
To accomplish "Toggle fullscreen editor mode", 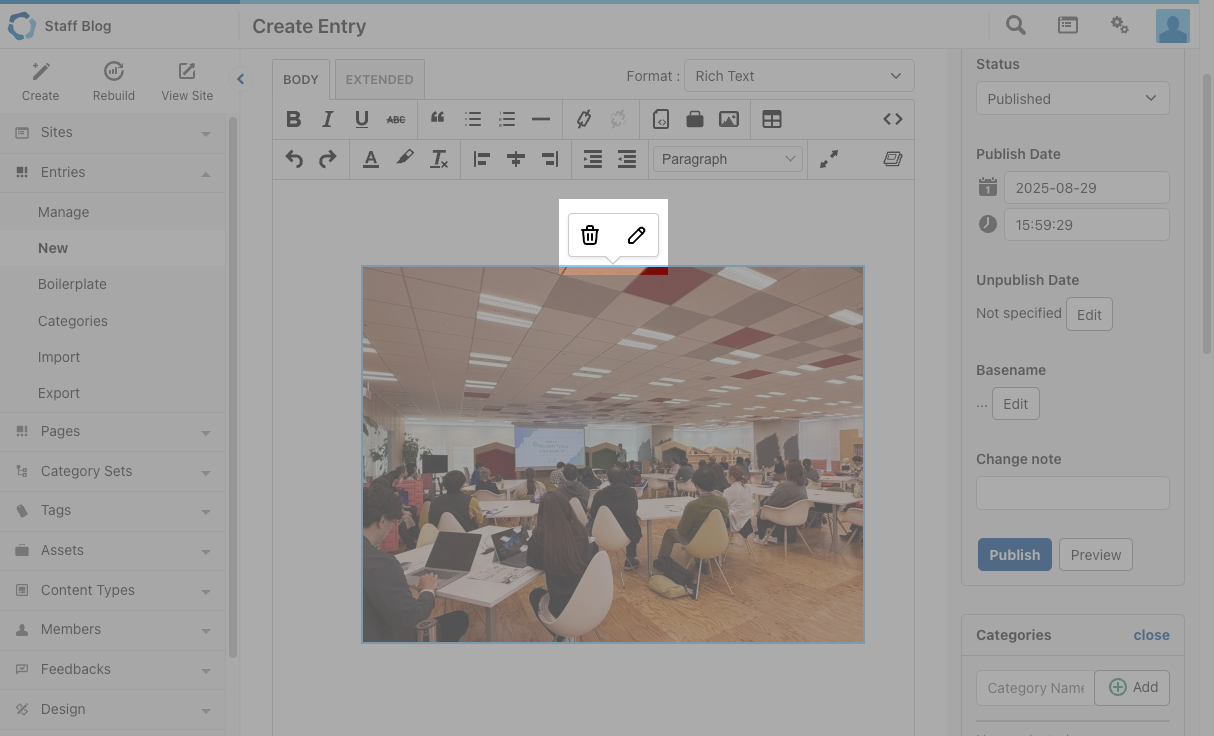I will point(829,159).
